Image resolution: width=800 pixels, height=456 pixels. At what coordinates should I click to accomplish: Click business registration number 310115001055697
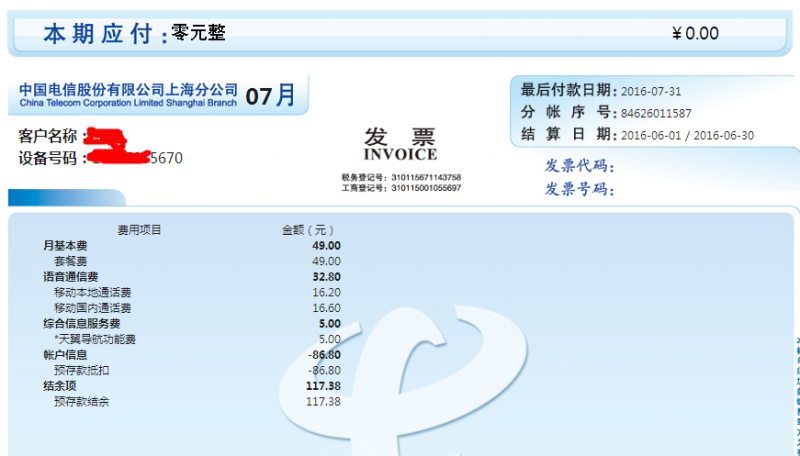[426, 188]
